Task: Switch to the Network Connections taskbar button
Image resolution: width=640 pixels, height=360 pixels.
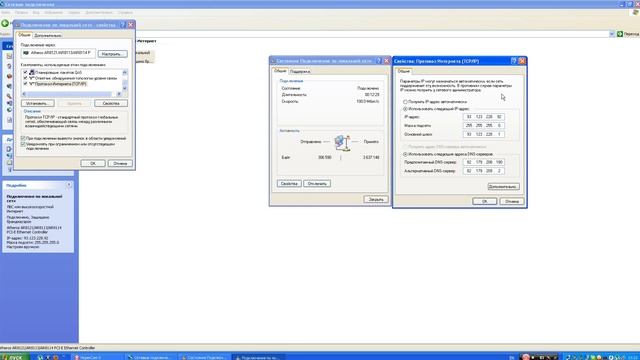Action: 151,357
